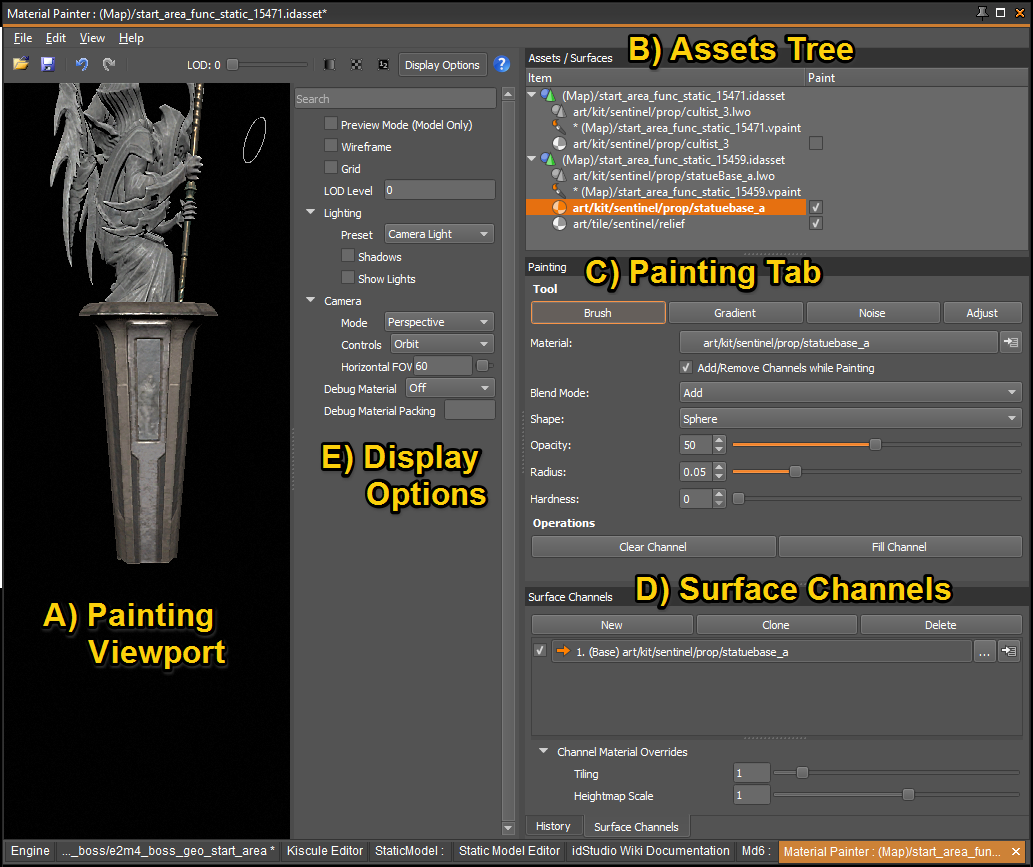This screenshot has width=1033, height=867.
Task: Click the checkerboard toolbar icon
Action: pos(356,65)
